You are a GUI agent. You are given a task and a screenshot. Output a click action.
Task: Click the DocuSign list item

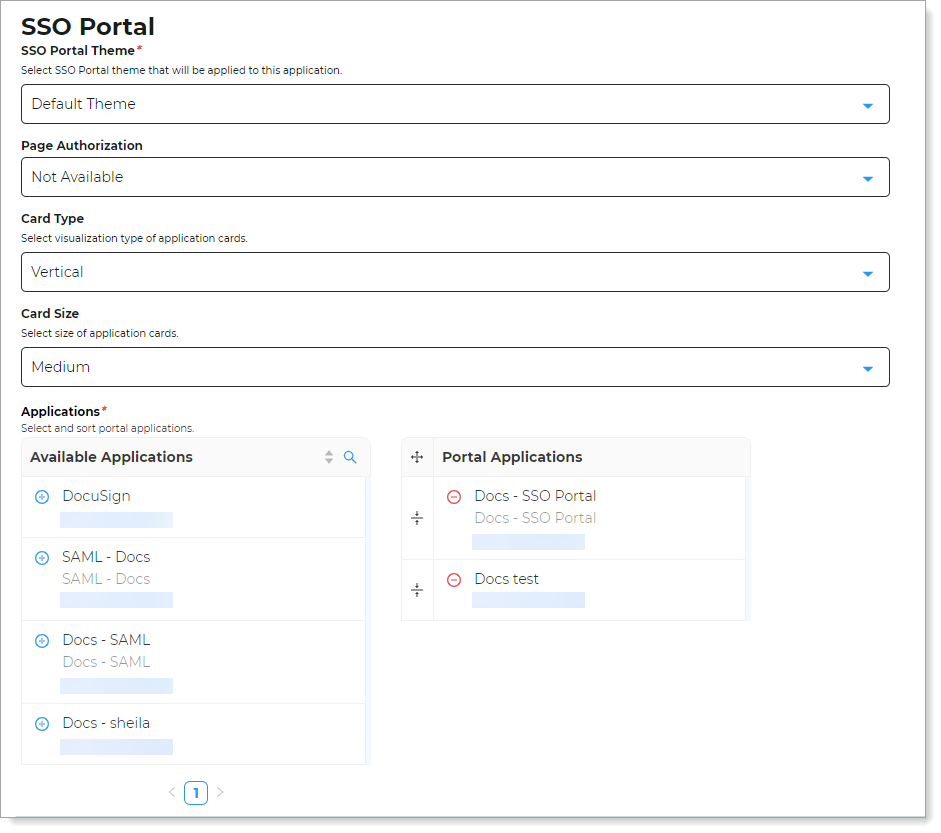click(98, 496)
